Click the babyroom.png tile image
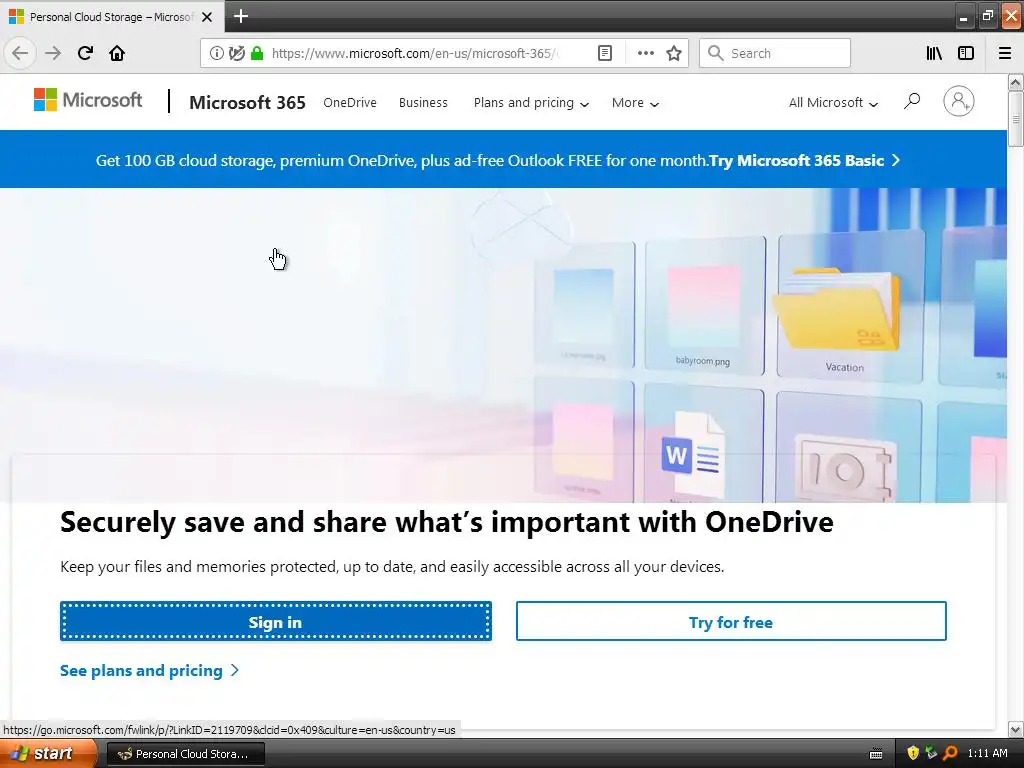This screenshot has height=768, width=1024. click(704, 306)
